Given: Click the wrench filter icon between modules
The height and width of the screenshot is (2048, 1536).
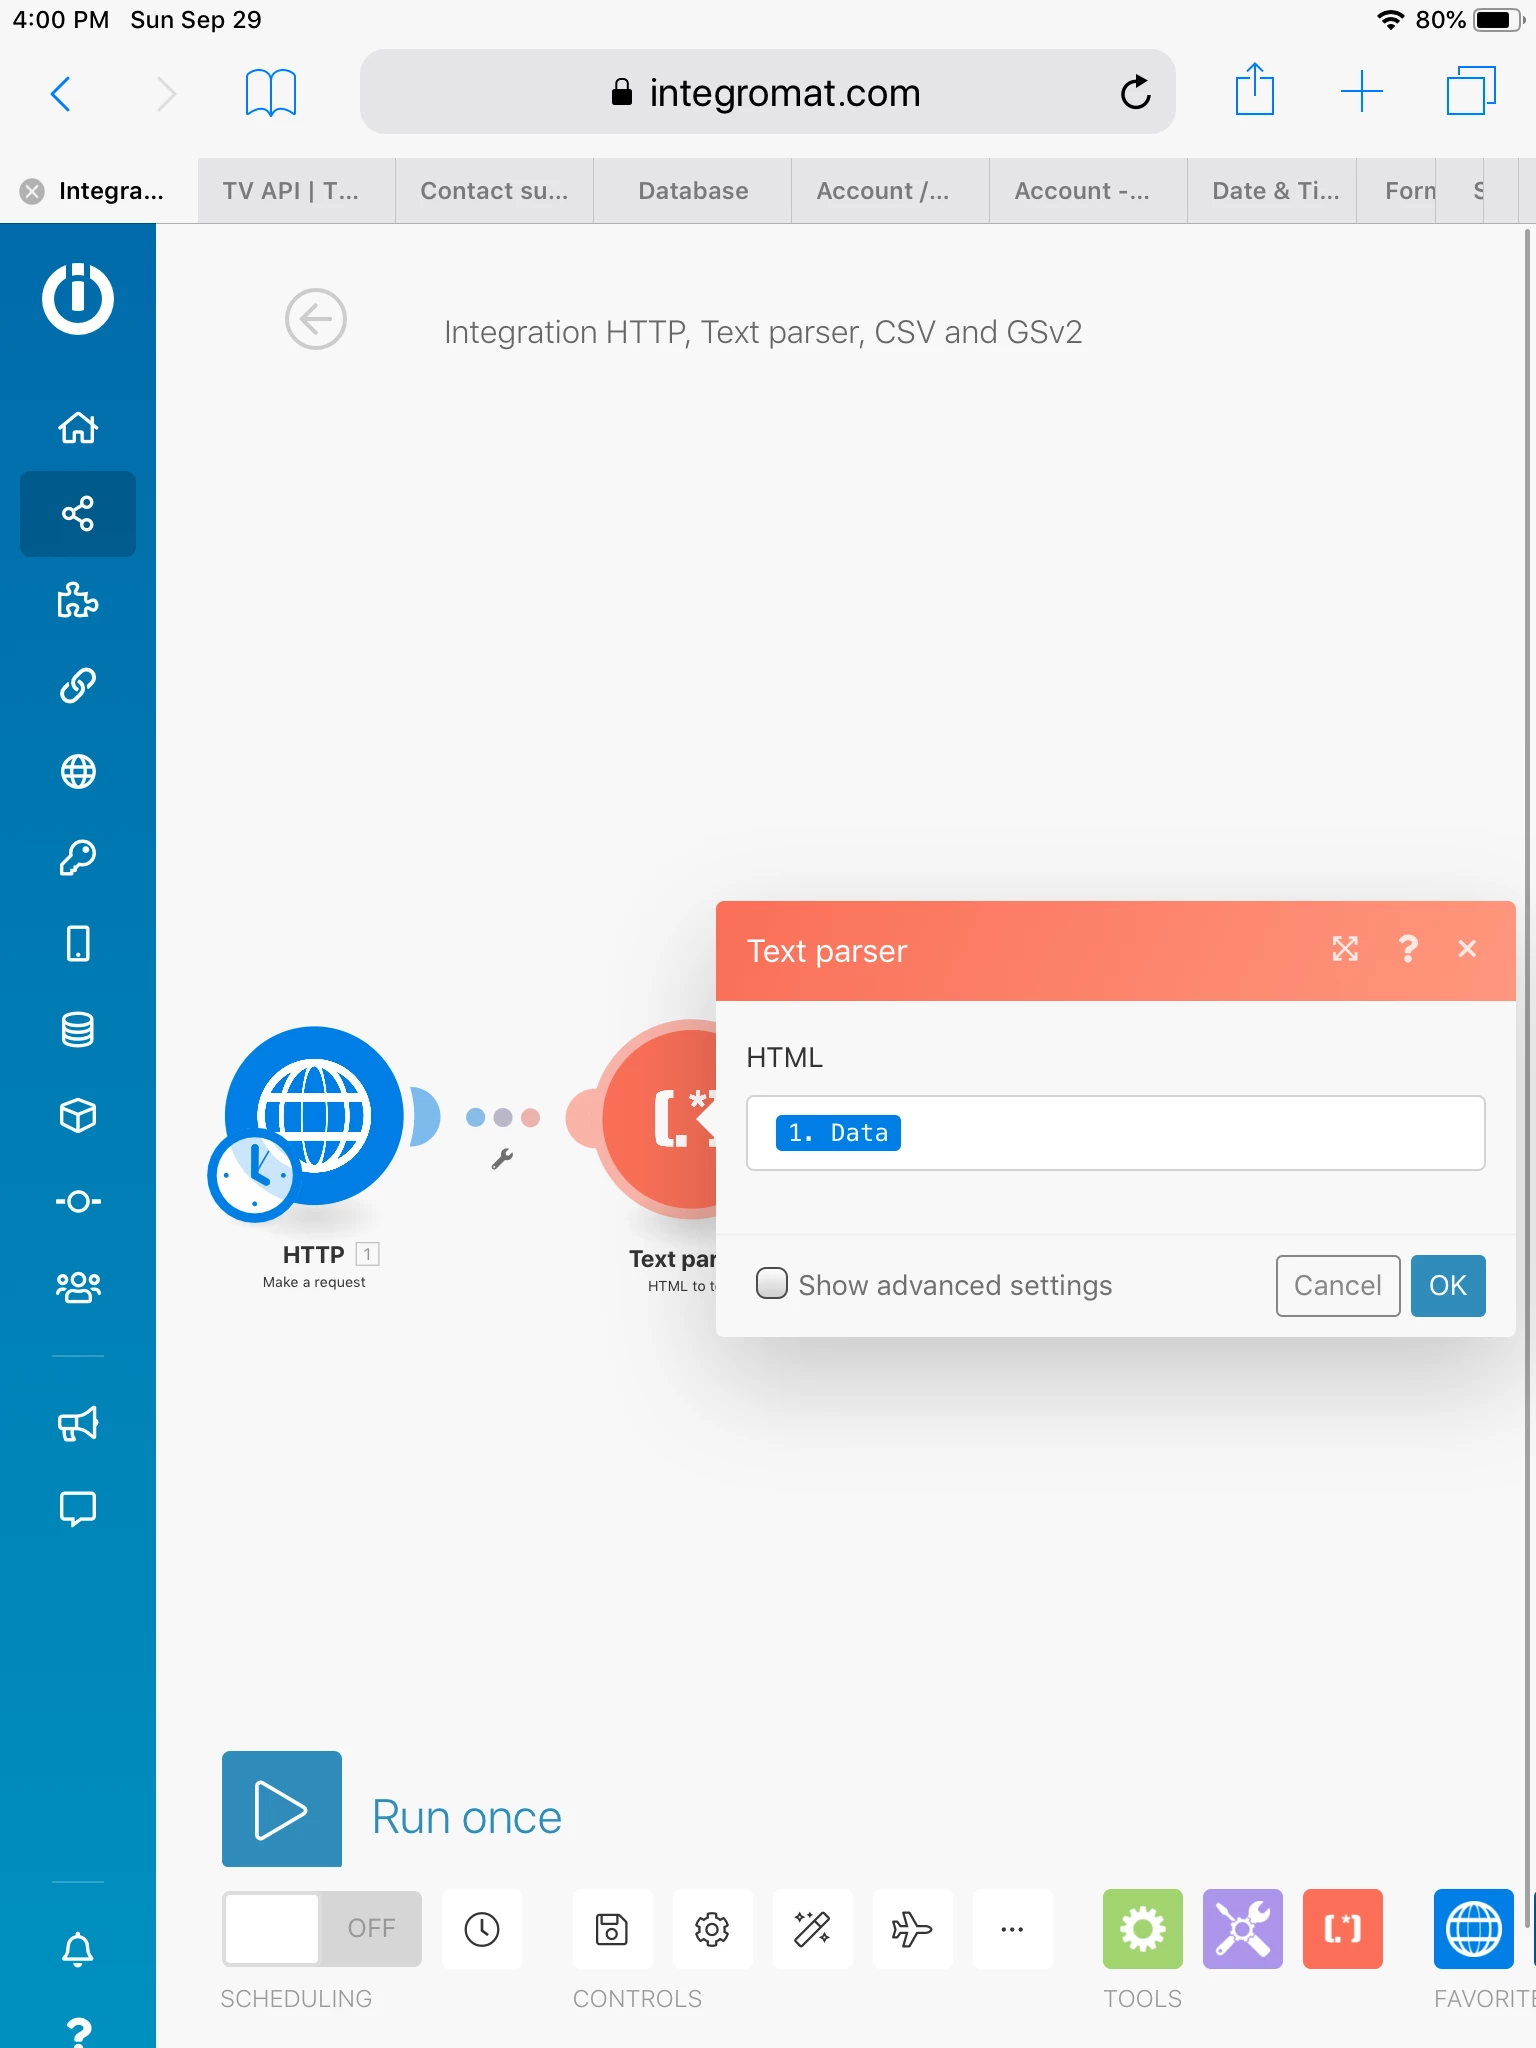Looking at the screenshot, I should click(502, 1159).
